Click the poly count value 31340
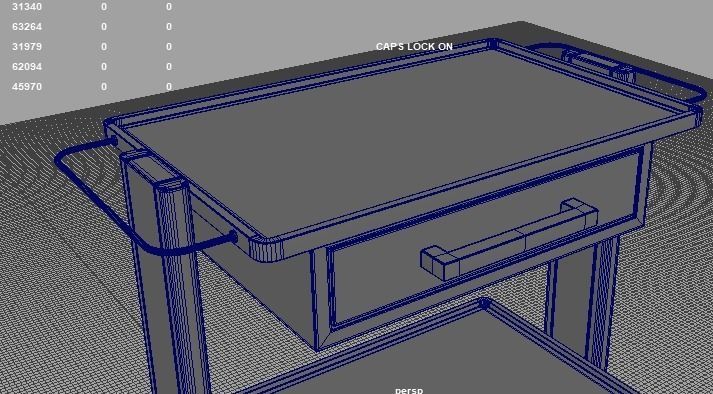Screen dimensions: 713x394 tap(27, 7)
